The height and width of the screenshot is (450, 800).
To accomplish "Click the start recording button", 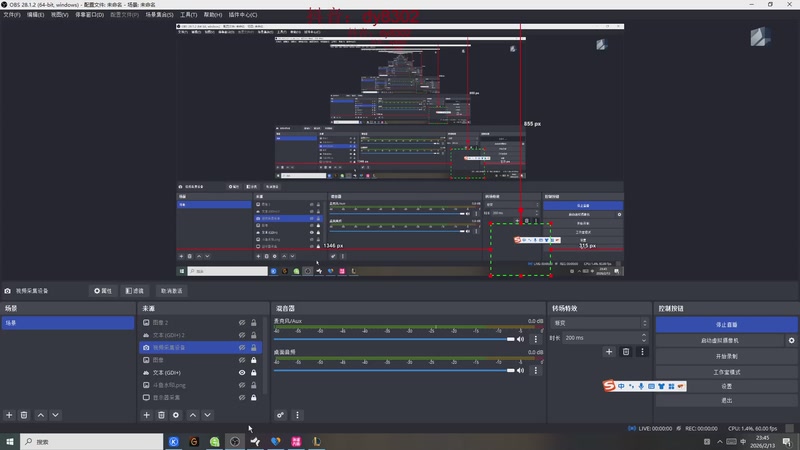I will [727, 356].
